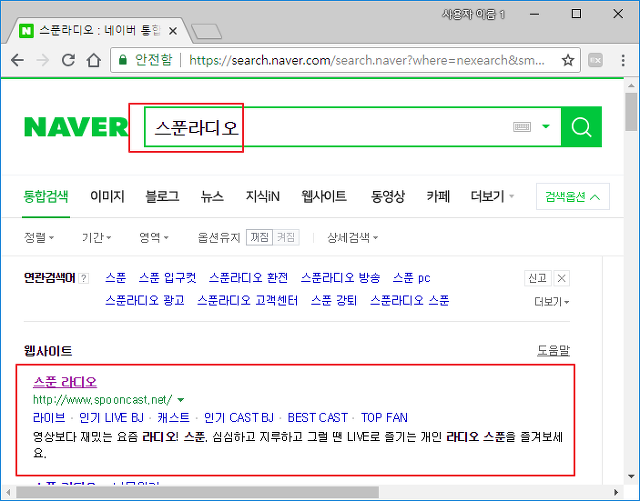Open the BEST CAST sublink
The width and height of the screenshot is (640, 501).
[318, 418]
